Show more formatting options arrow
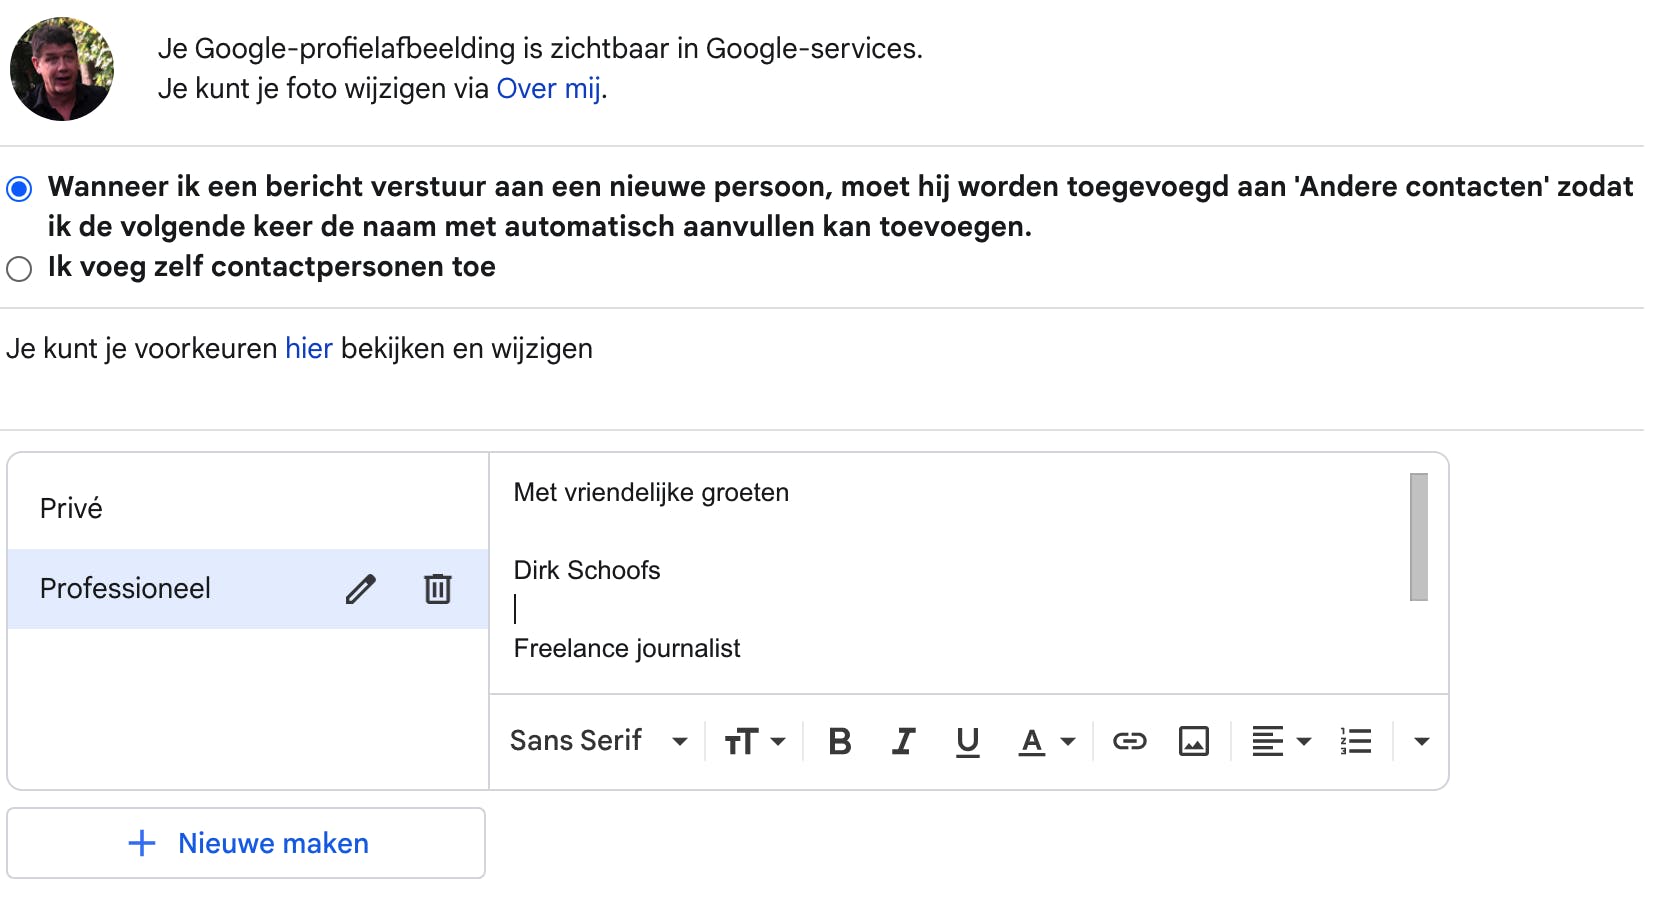This screenshot has width=1668, height=910. [1421, 741]
